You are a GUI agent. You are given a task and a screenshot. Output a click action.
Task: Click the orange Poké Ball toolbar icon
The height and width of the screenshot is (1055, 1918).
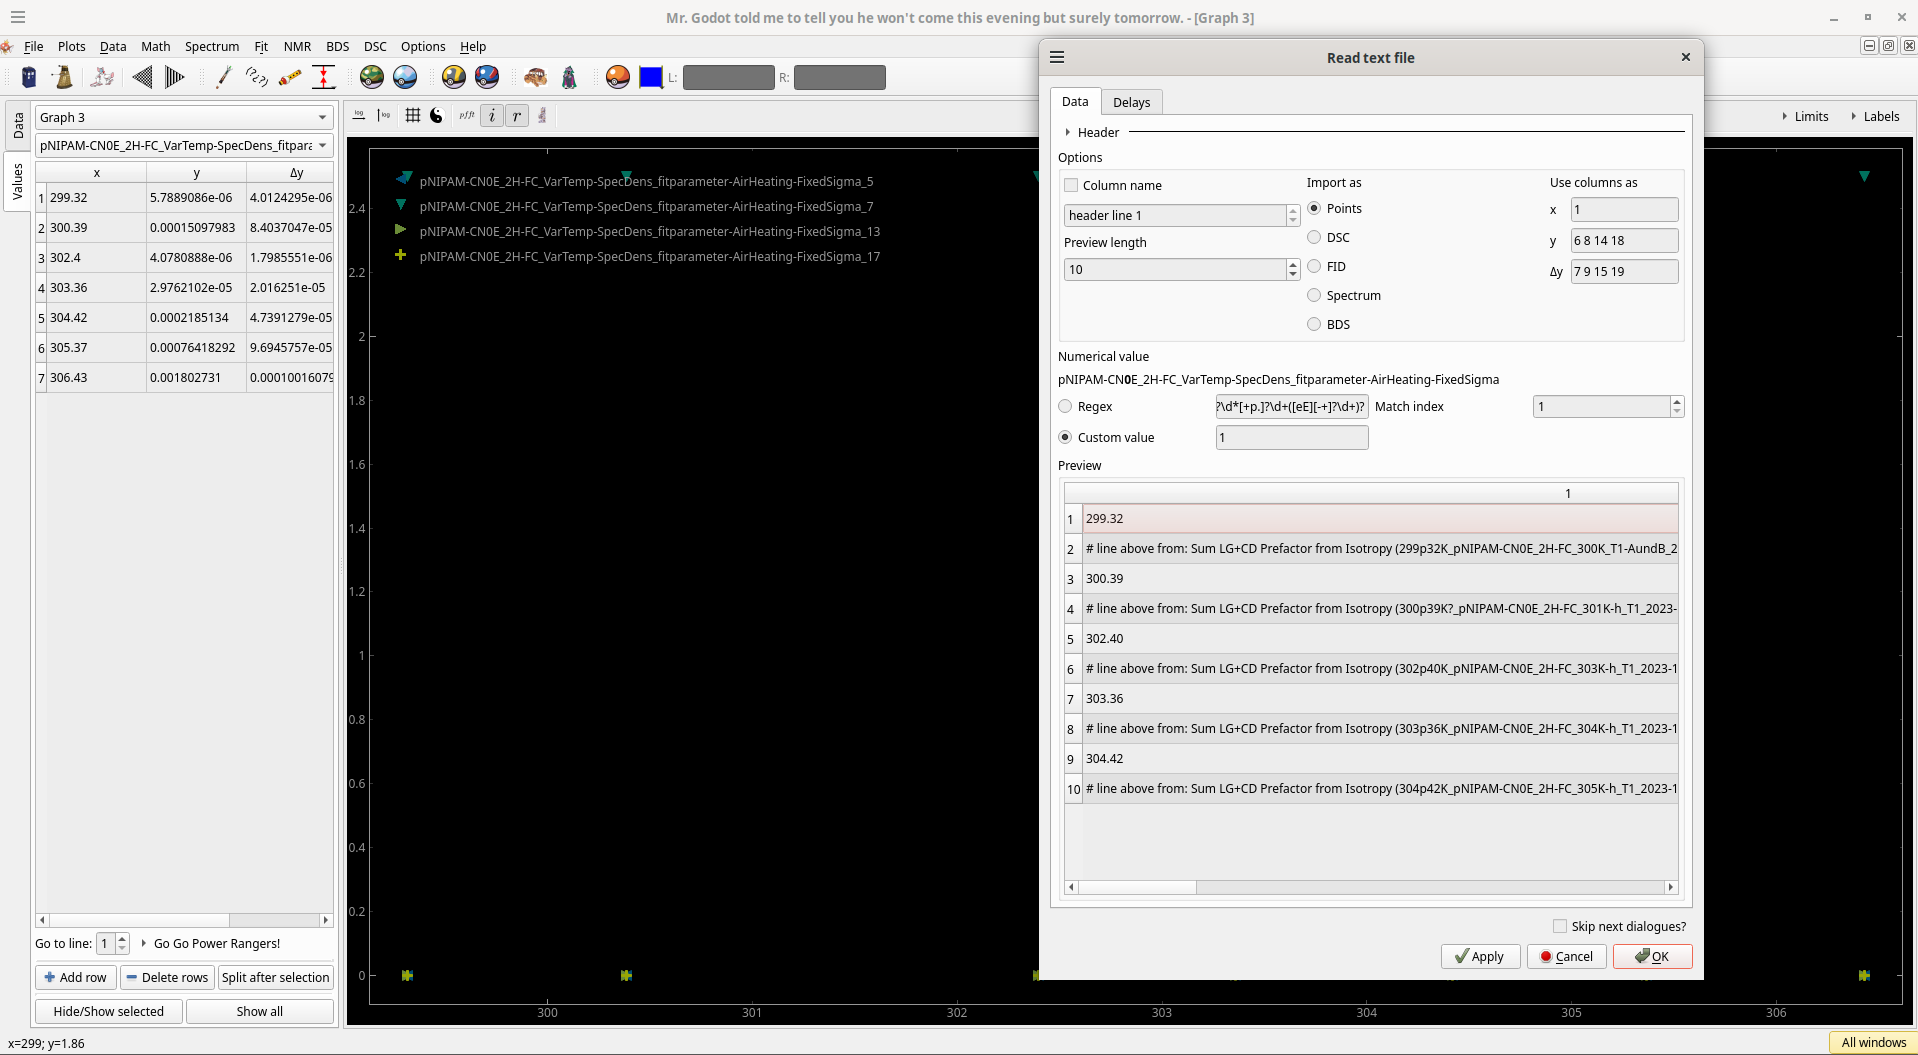(618, 77)
